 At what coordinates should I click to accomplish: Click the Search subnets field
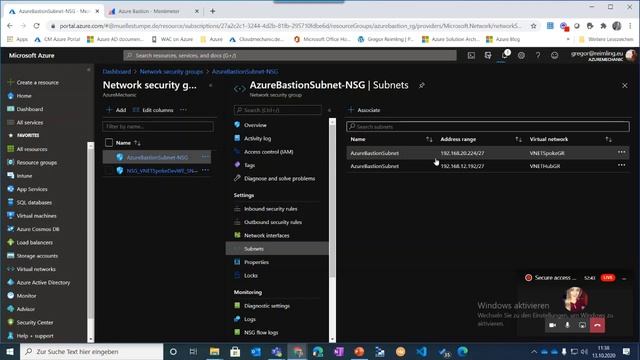[488, 127]
